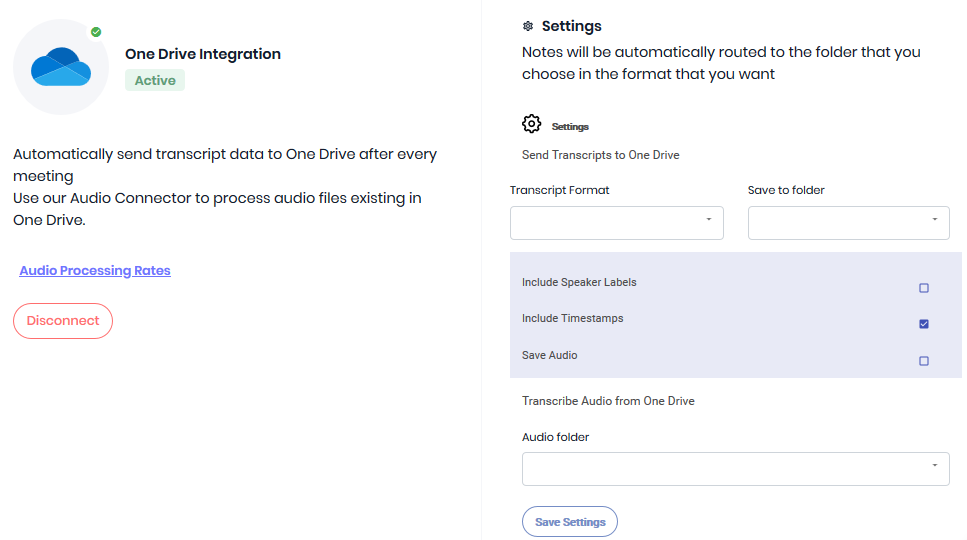
Task: Click the Save to folder caret arrow
Action: [x=935, y=219]
